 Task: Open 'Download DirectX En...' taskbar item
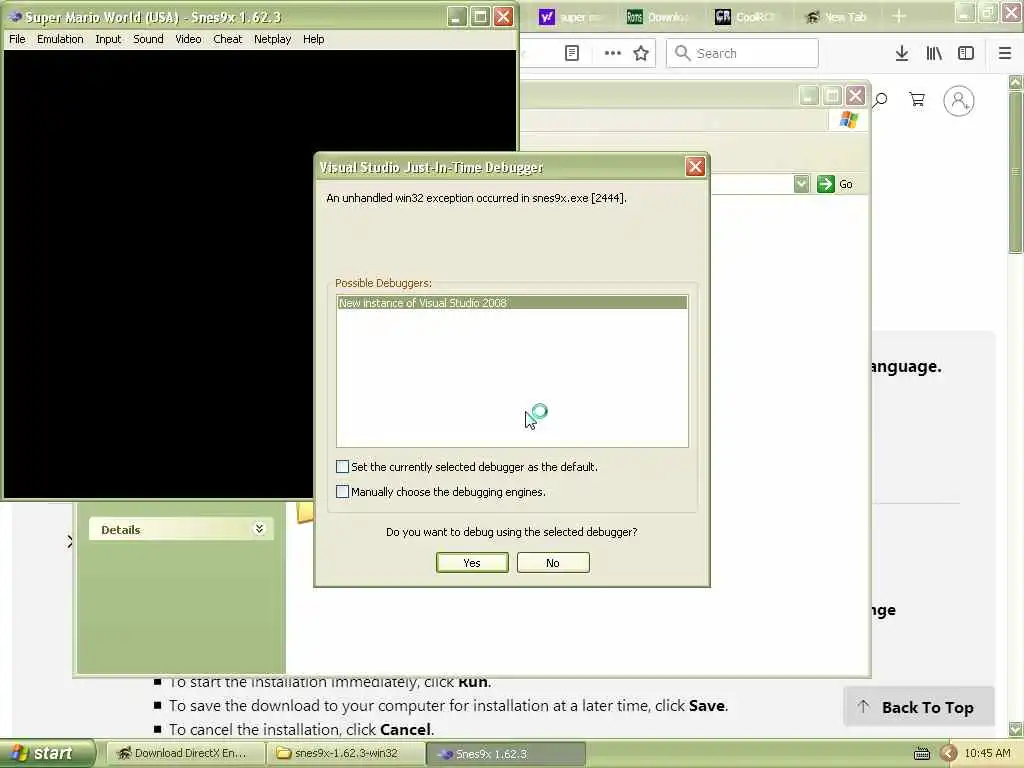(x=185, y=753)
